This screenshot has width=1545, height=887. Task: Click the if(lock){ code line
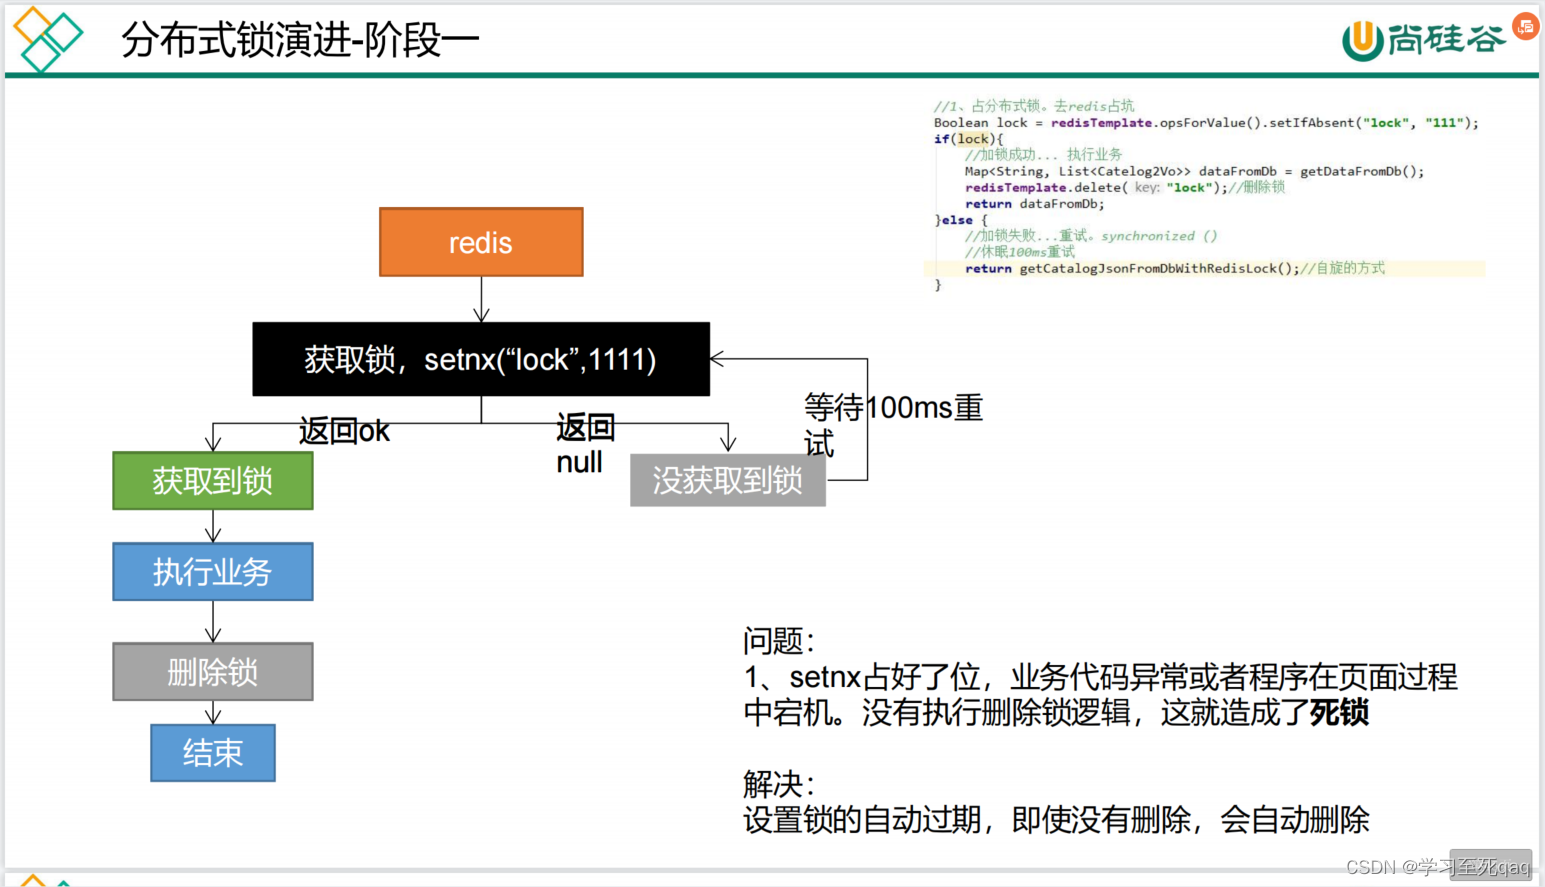(x=968, y=139)
